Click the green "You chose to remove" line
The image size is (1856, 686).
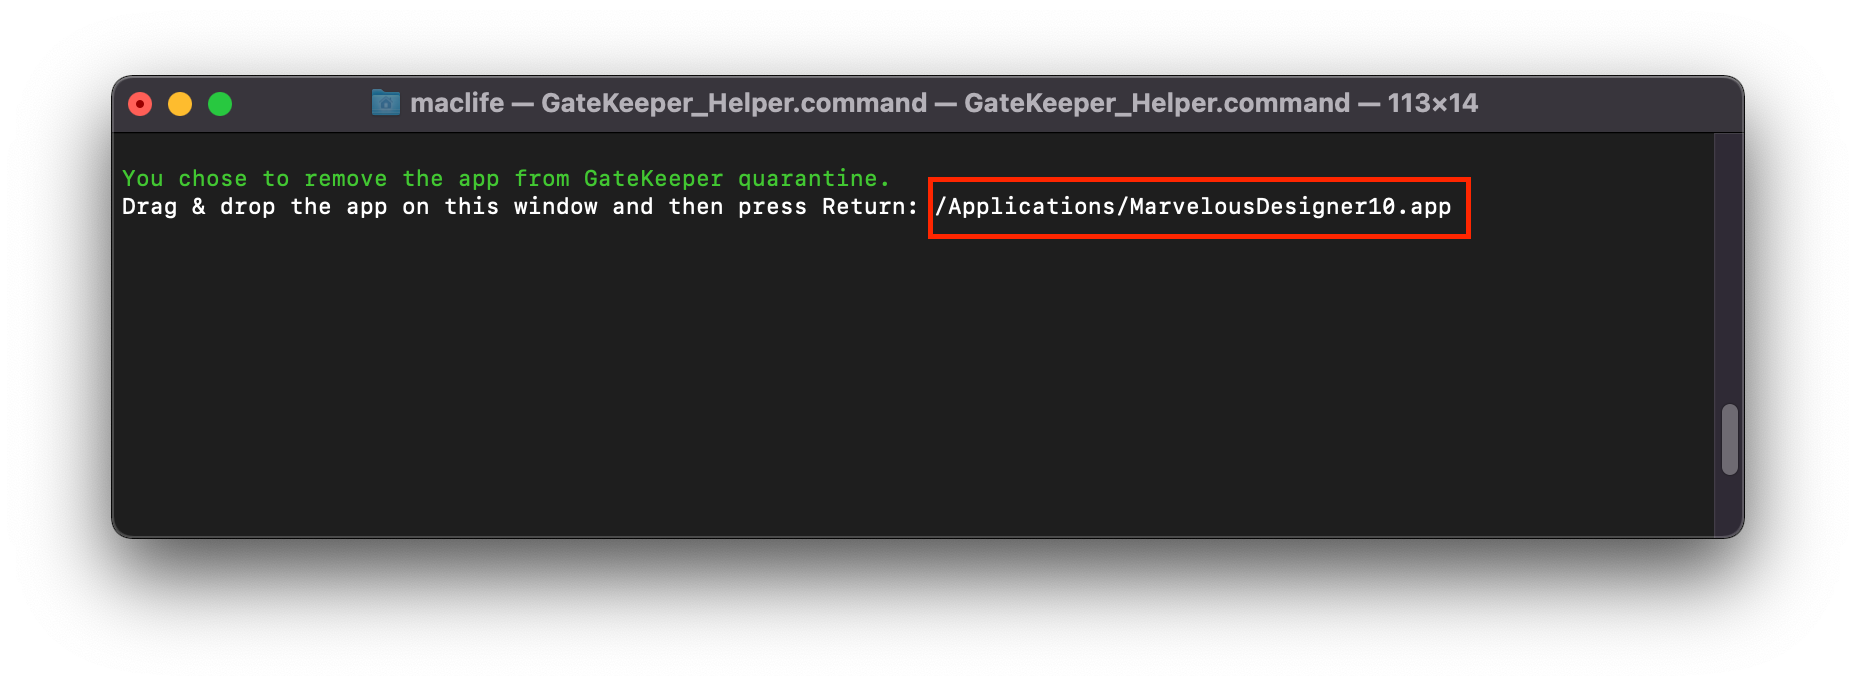(506, 179)
